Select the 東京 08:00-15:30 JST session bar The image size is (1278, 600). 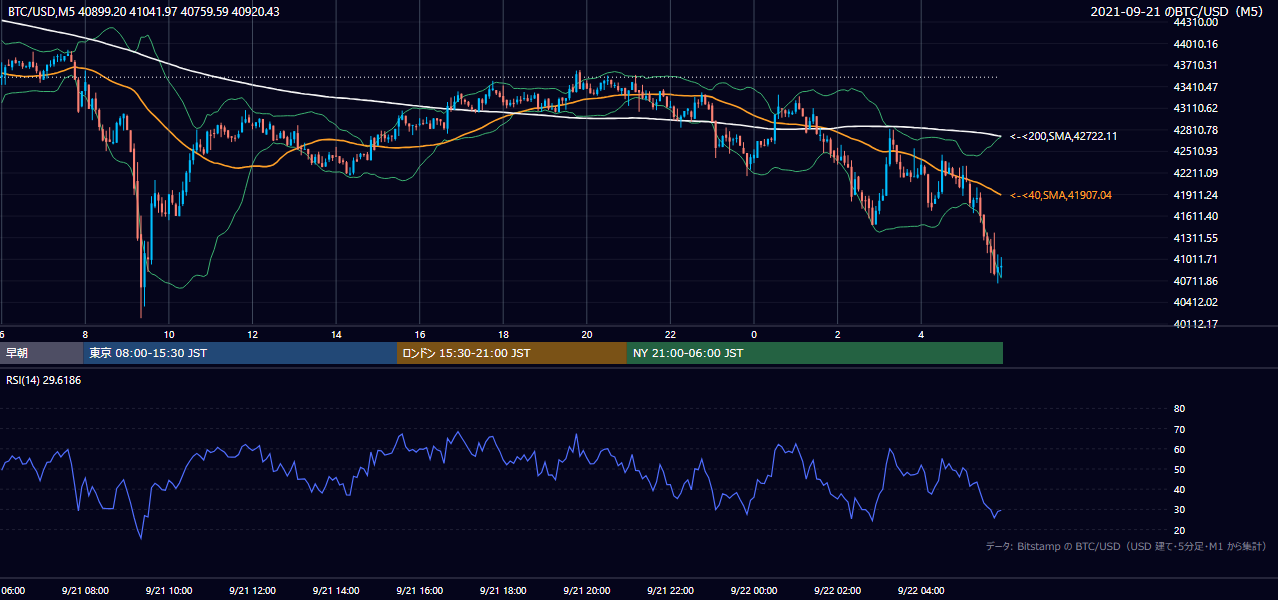(240, 353)
